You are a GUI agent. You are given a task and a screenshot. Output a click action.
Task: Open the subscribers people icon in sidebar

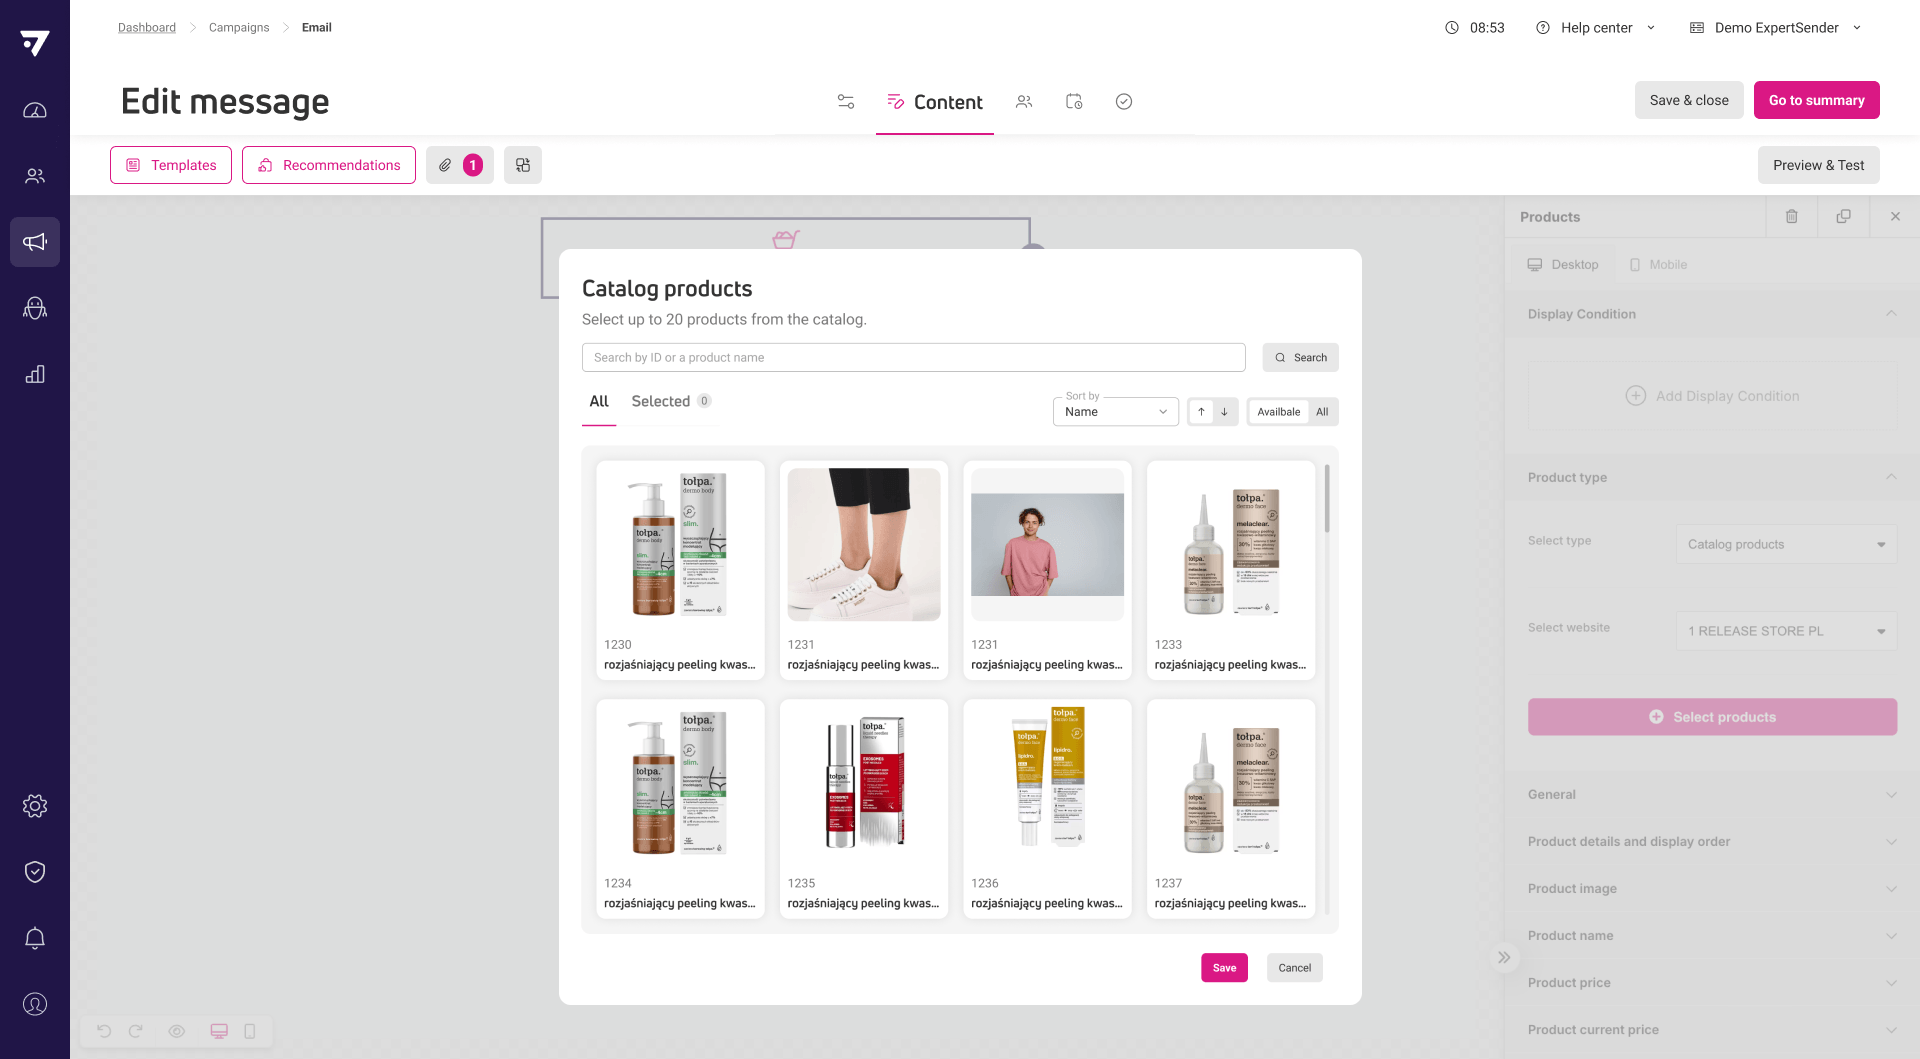(x=35, y=176)
